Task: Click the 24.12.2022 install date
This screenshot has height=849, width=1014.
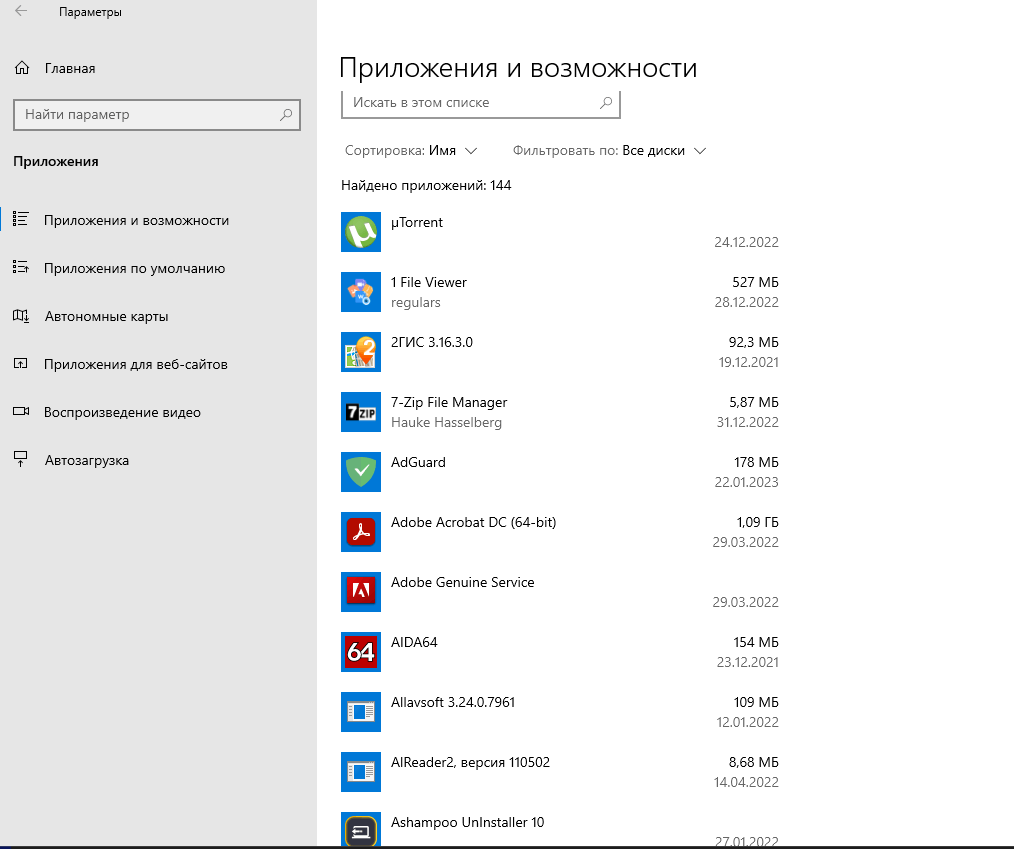Action: [x=746, y=242]
